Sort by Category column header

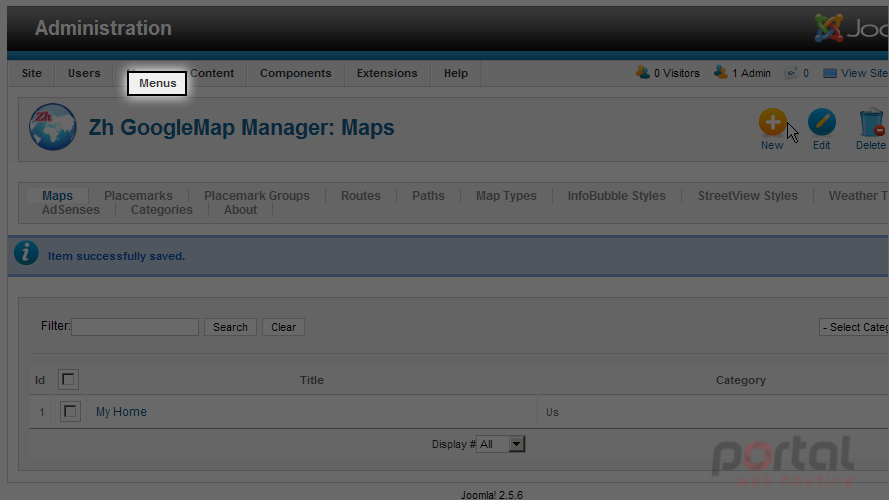click(740, 380)
